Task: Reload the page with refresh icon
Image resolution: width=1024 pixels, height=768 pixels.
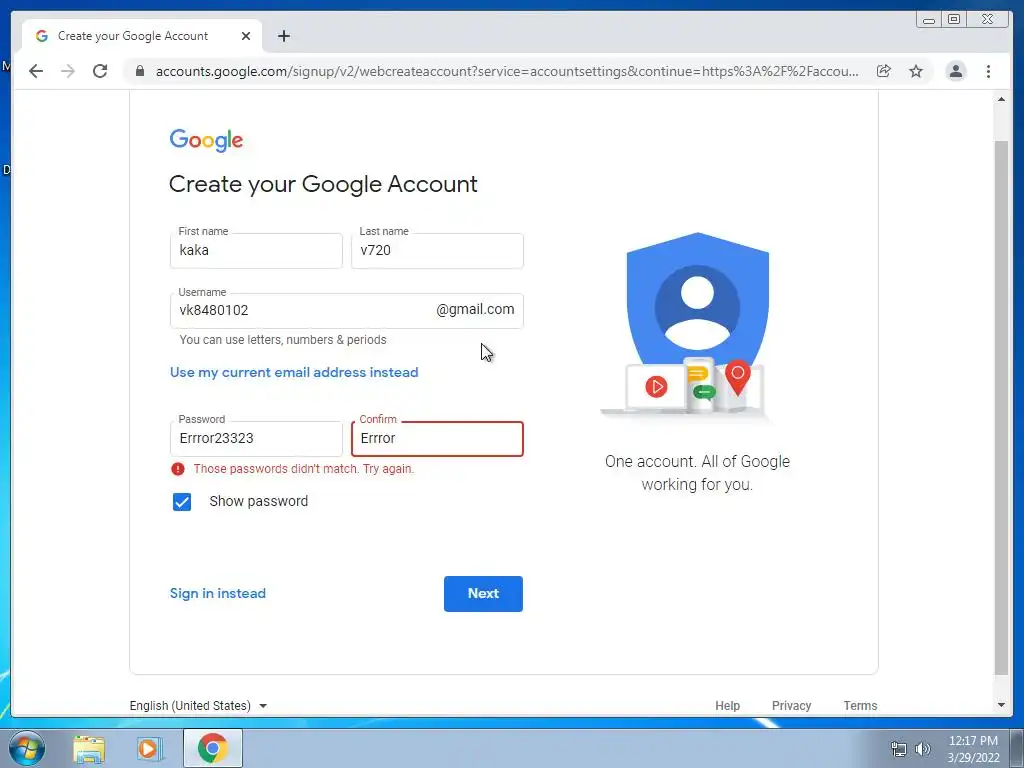Action: 100,71
